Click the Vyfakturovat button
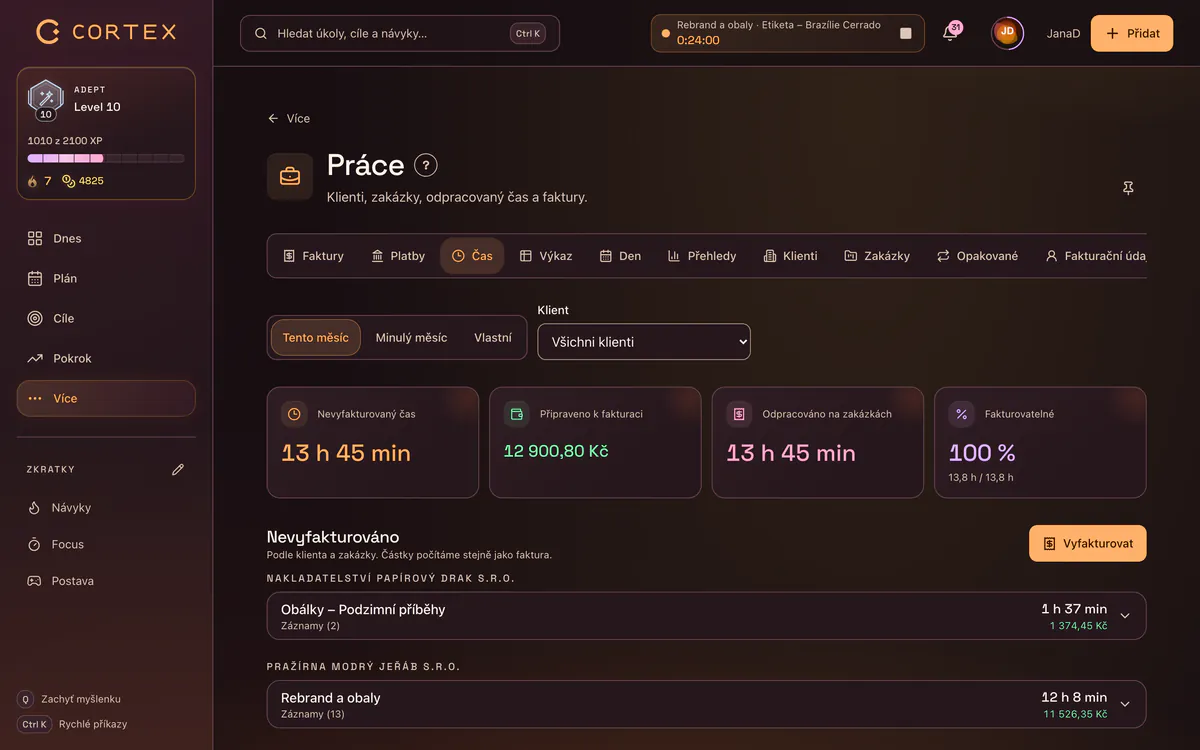The width and height of the screenshot is (1200, 750). click(1088, 544)
